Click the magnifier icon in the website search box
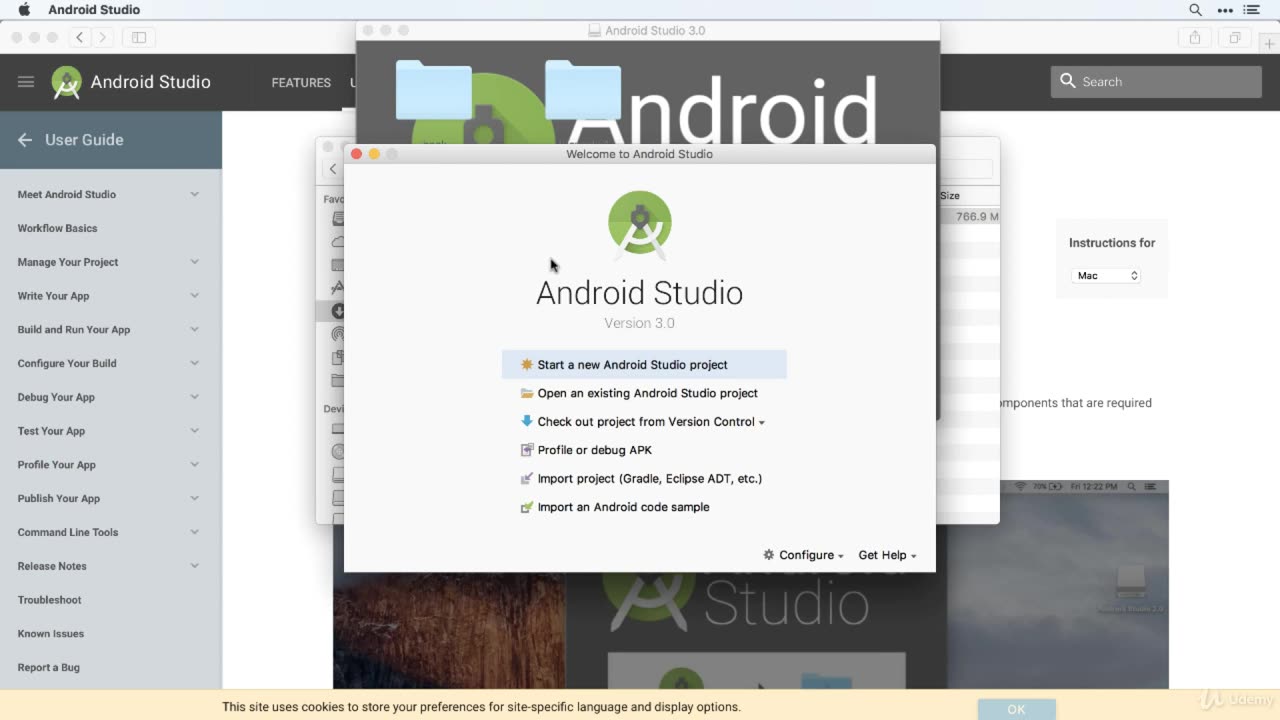 1068,81
